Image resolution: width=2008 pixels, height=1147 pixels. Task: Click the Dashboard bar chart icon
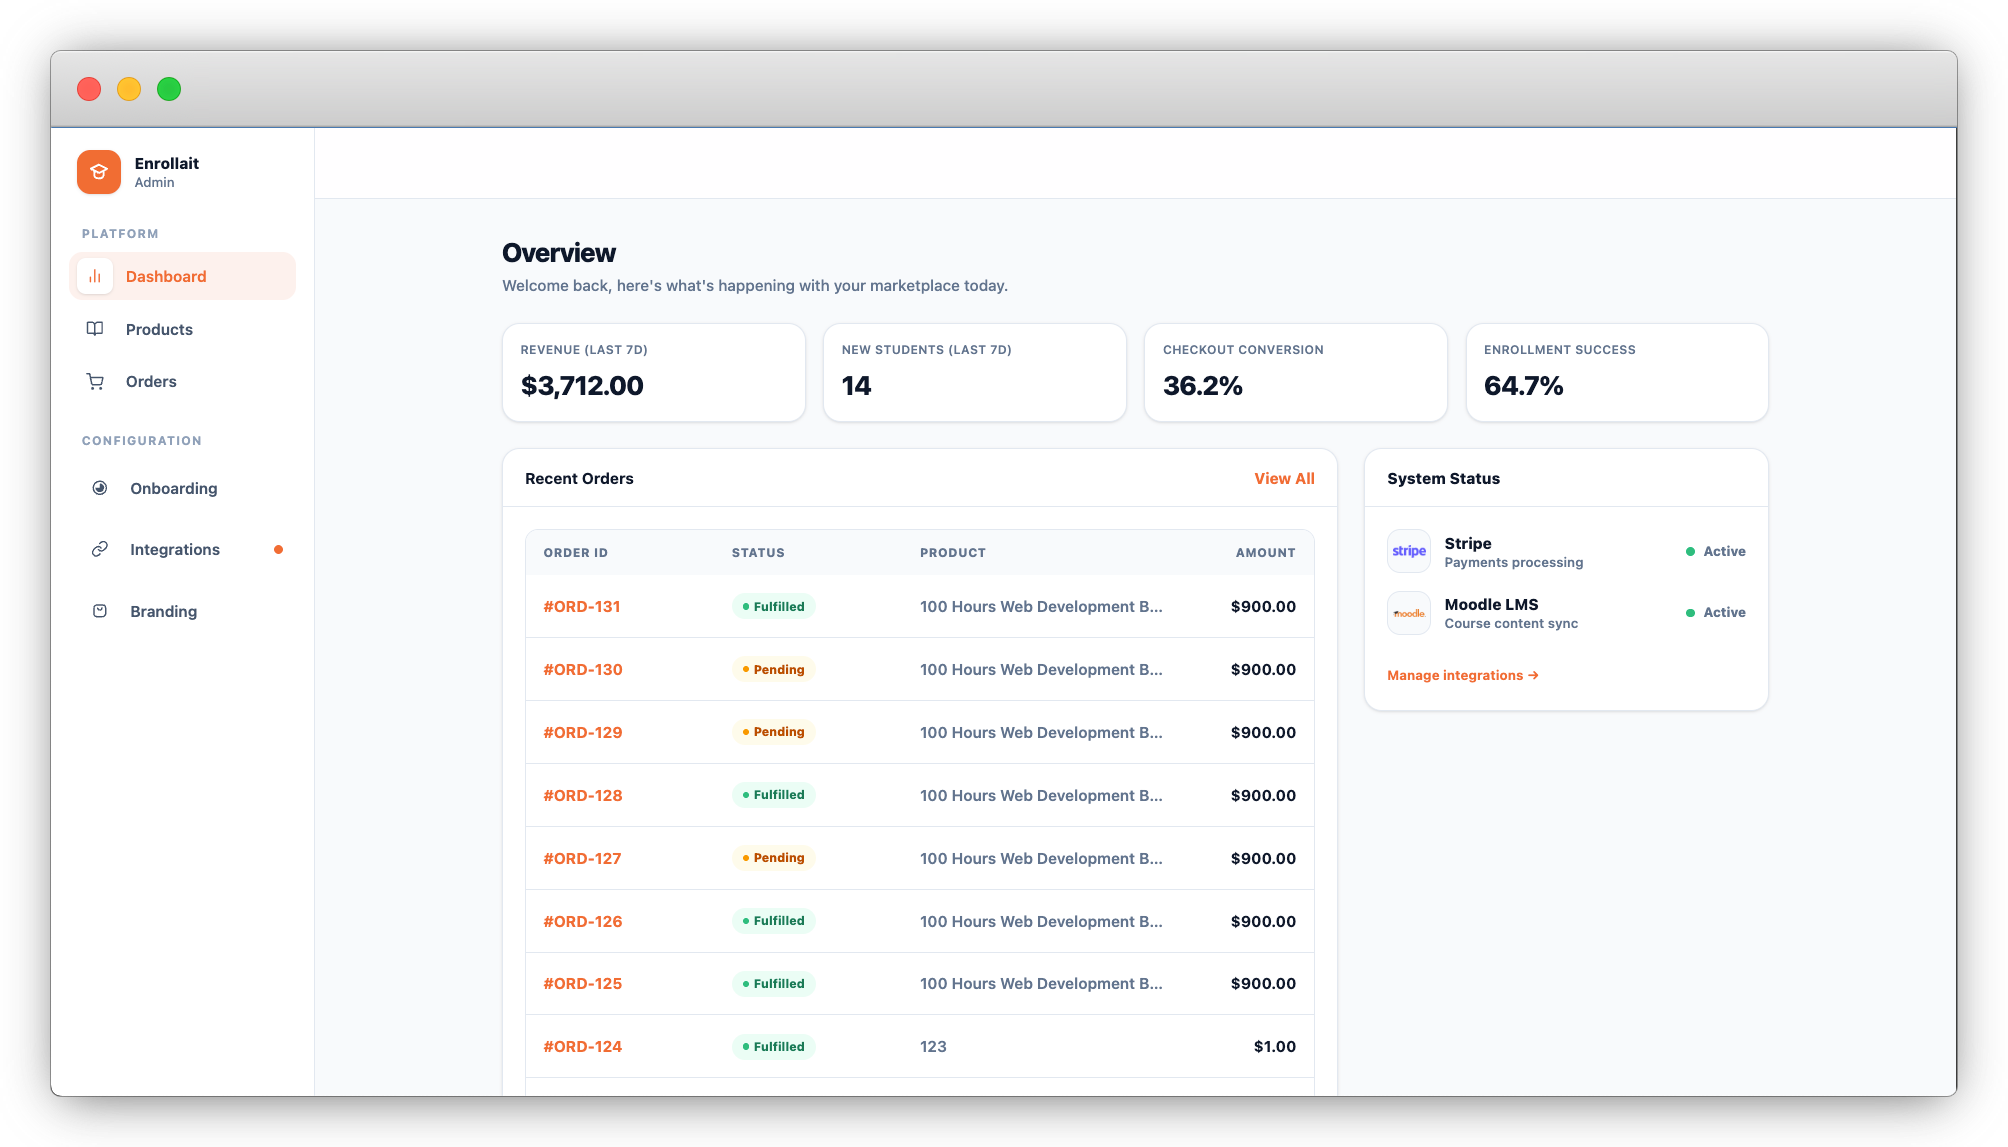(x=95, y=276)
